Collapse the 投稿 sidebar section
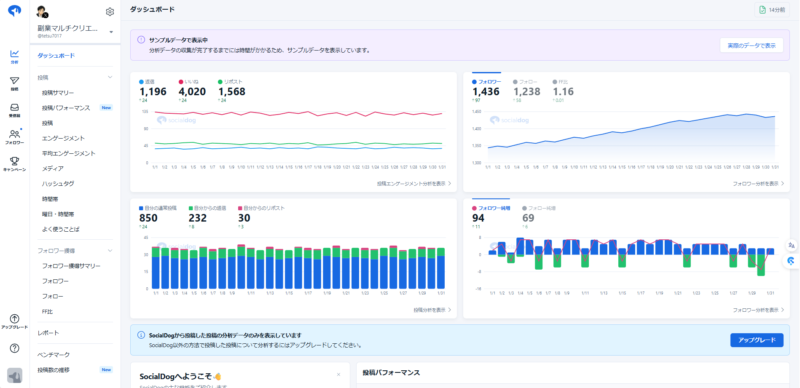The height and width of the screenshot is (388, 800). click(110, 78)
